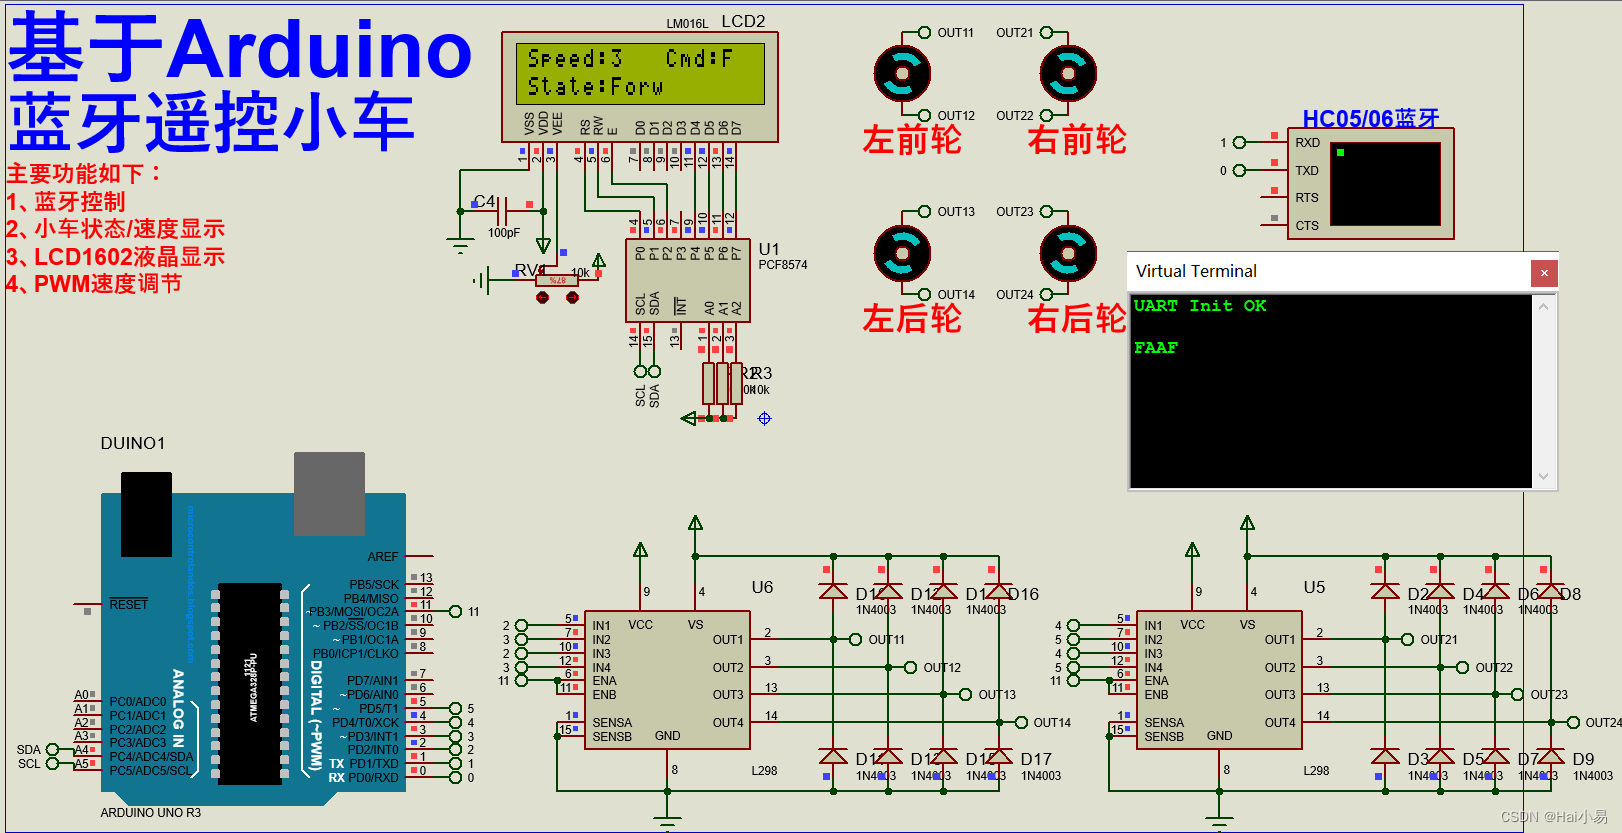Click the text '4、PWM速度调节'
The height and width of the screenshot is (833, 1622).
pos(94,284)
